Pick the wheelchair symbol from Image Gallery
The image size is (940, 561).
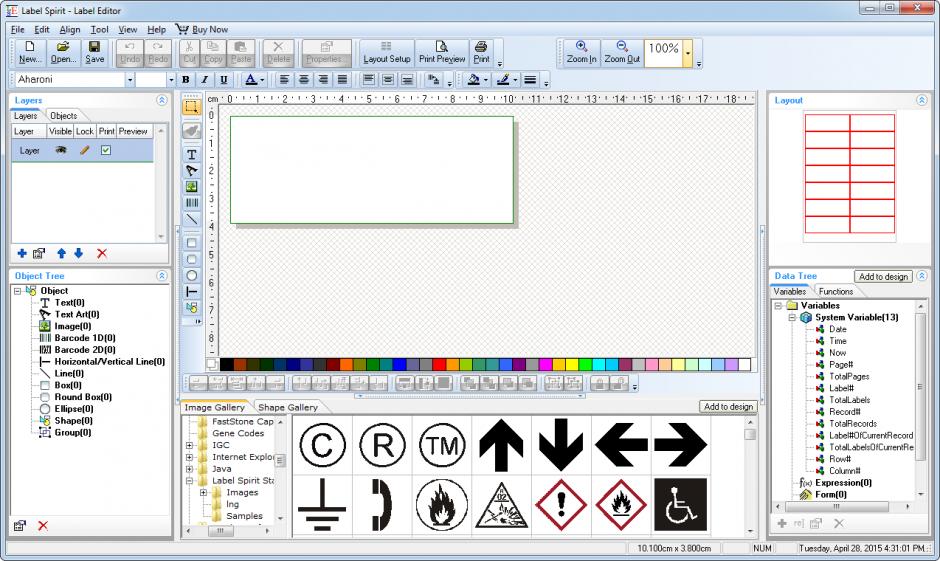click(x=680, y=504)
